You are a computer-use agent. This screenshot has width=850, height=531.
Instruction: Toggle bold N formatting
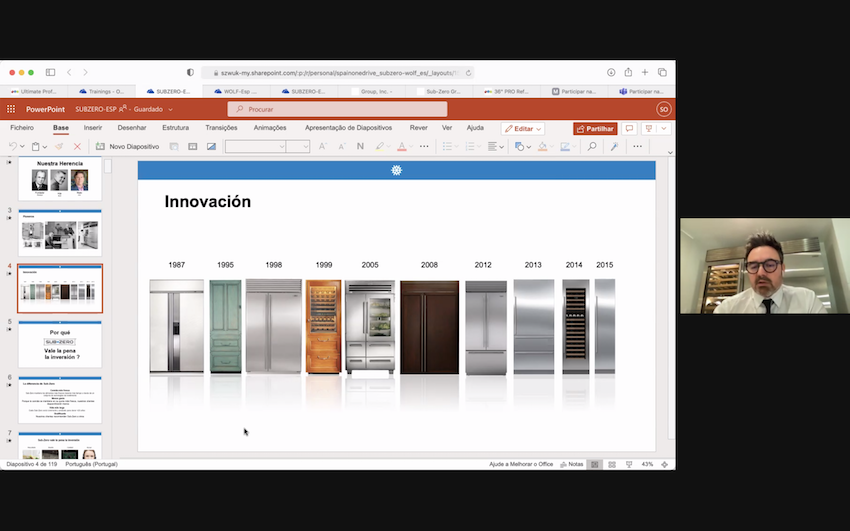360,146
